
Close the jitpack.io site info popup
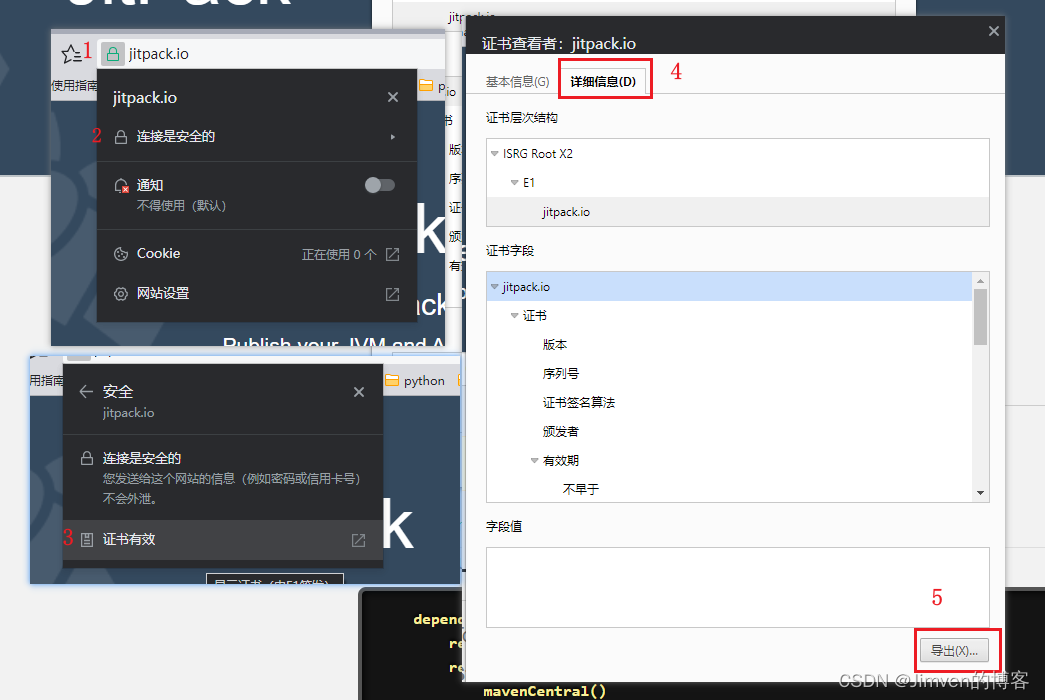[x=393, y=97]
